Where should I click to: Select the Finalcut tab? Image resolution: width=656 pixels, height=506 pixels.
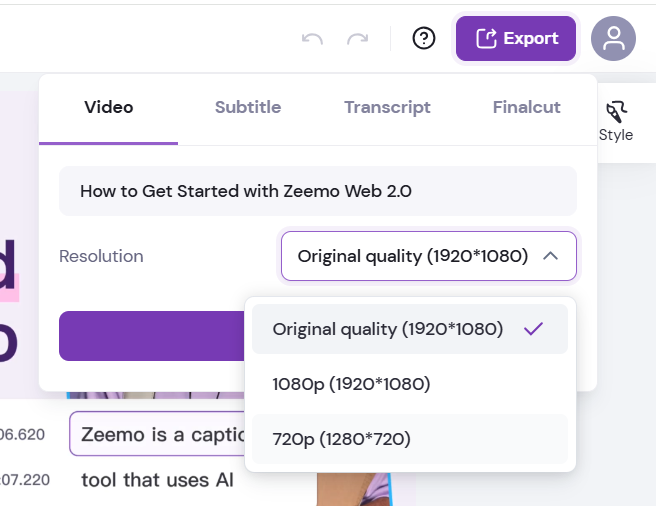click(x=526, y=107)
